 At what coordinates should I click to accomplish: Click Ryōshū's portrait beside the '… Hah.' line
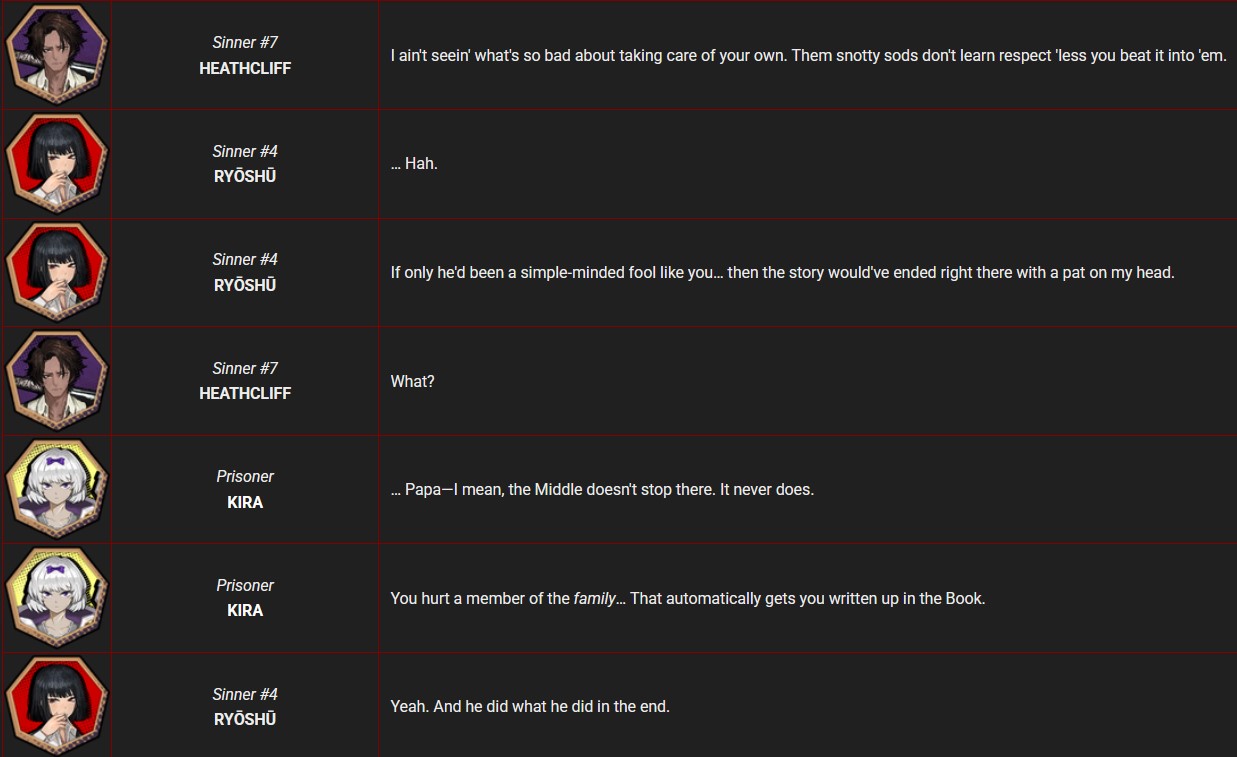click(56, 162)
